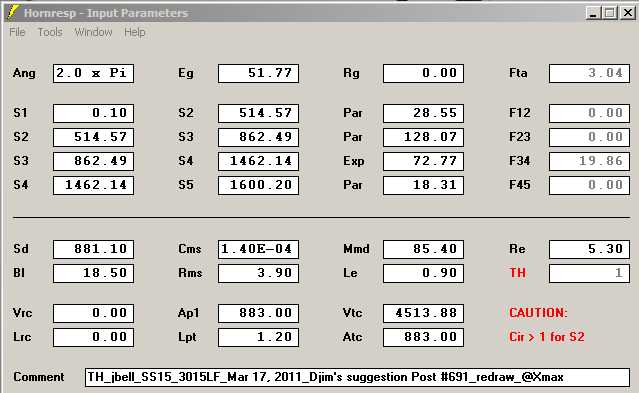Click the Hornresp lightning icon in title bar
Viewport: 639px width, 393px height.
(x=13, y=13)
